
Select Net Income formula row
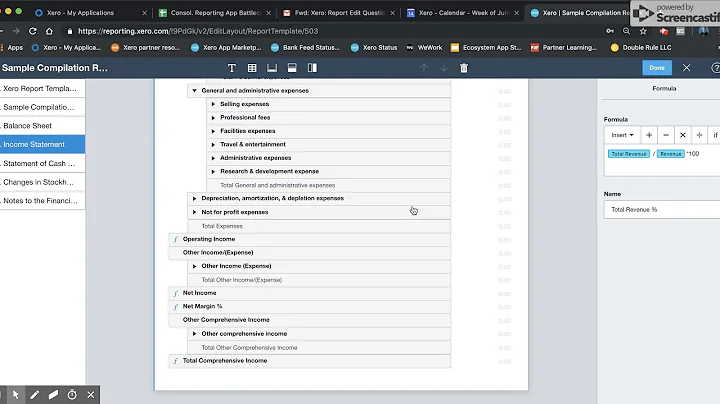(x=309, y=293)
